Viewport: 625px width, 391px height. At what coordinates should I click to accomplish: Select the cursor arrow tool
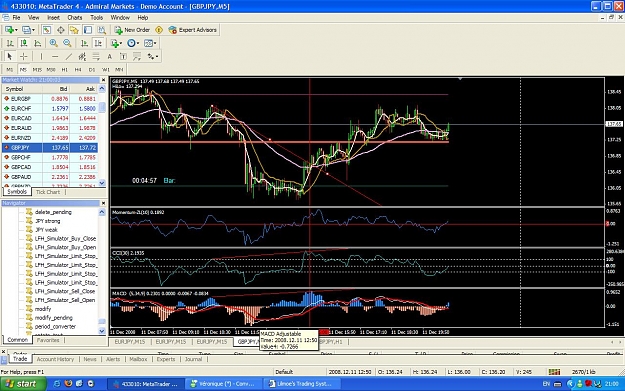click(x=10, y=57)
